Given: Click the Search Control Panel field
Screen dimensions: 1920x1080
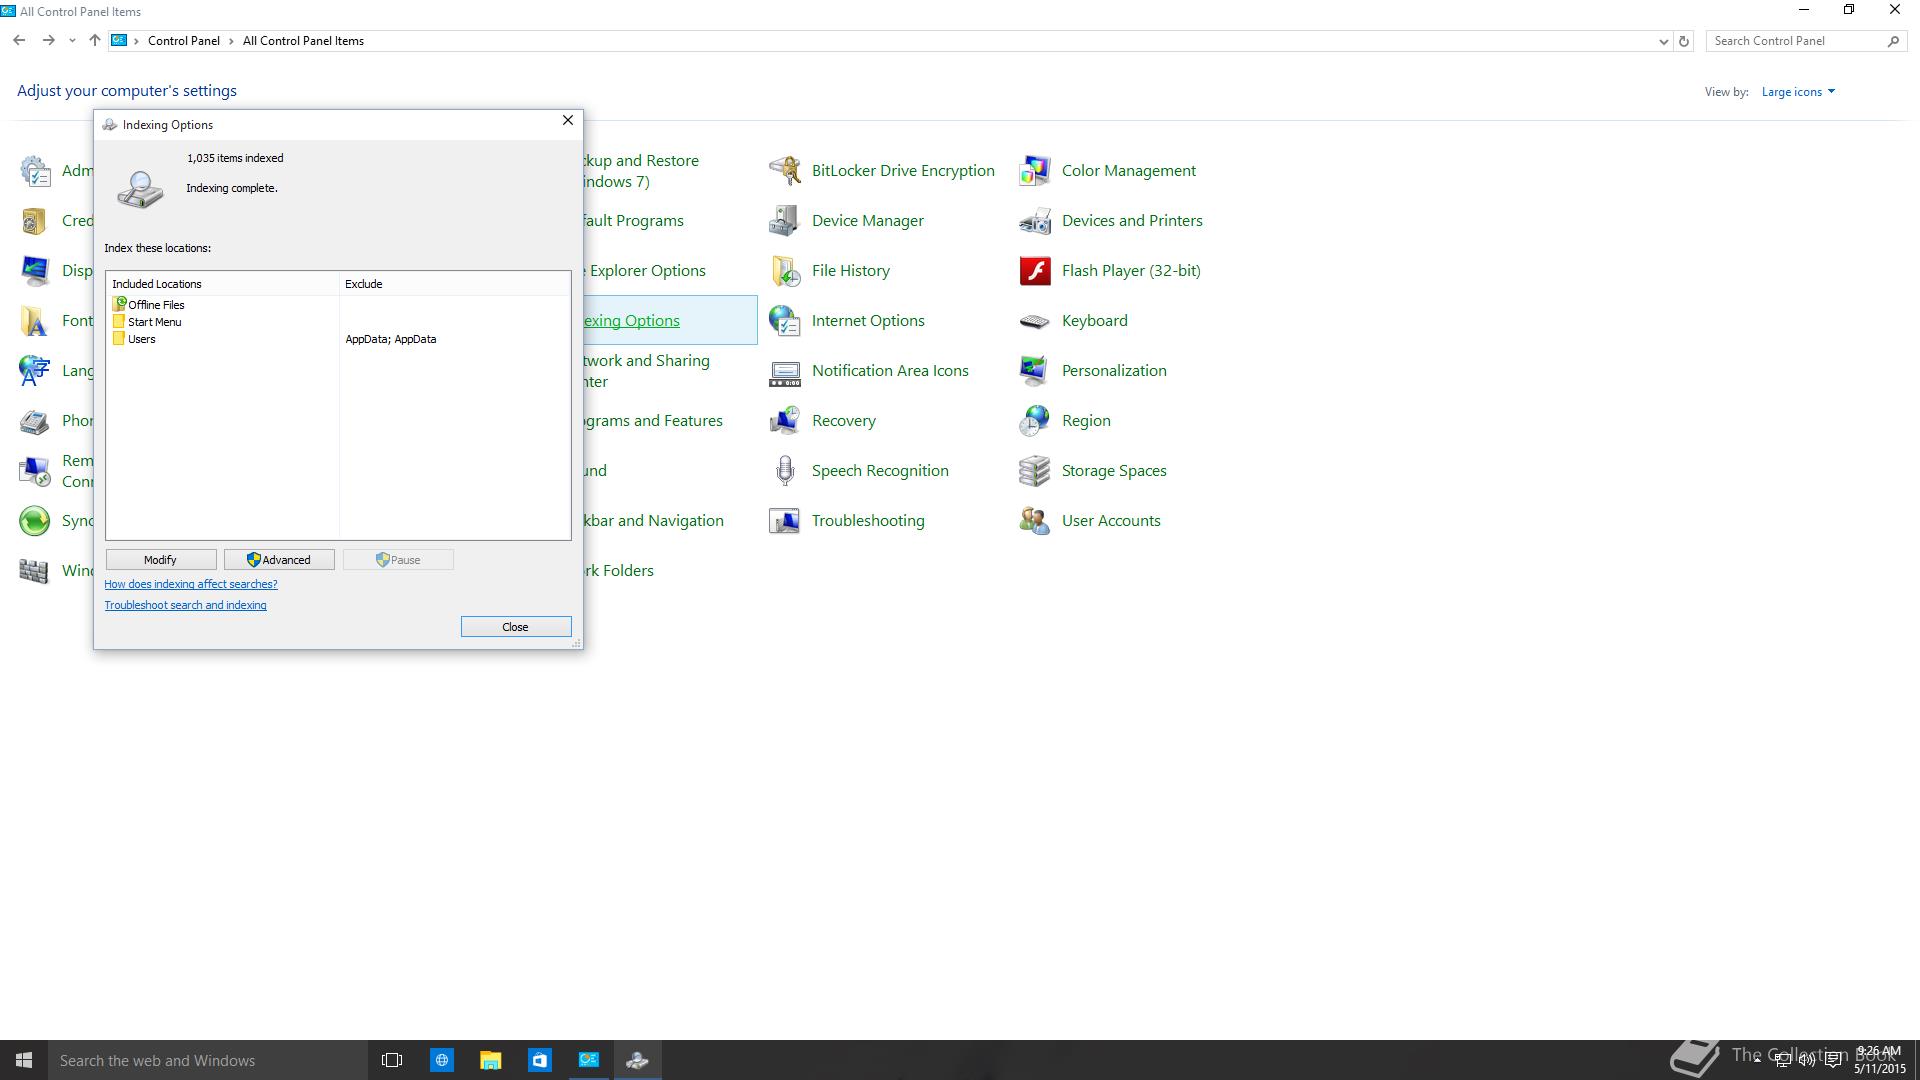Looking at the screenshot, I should pyautogui.click(x=1795, y=41).
